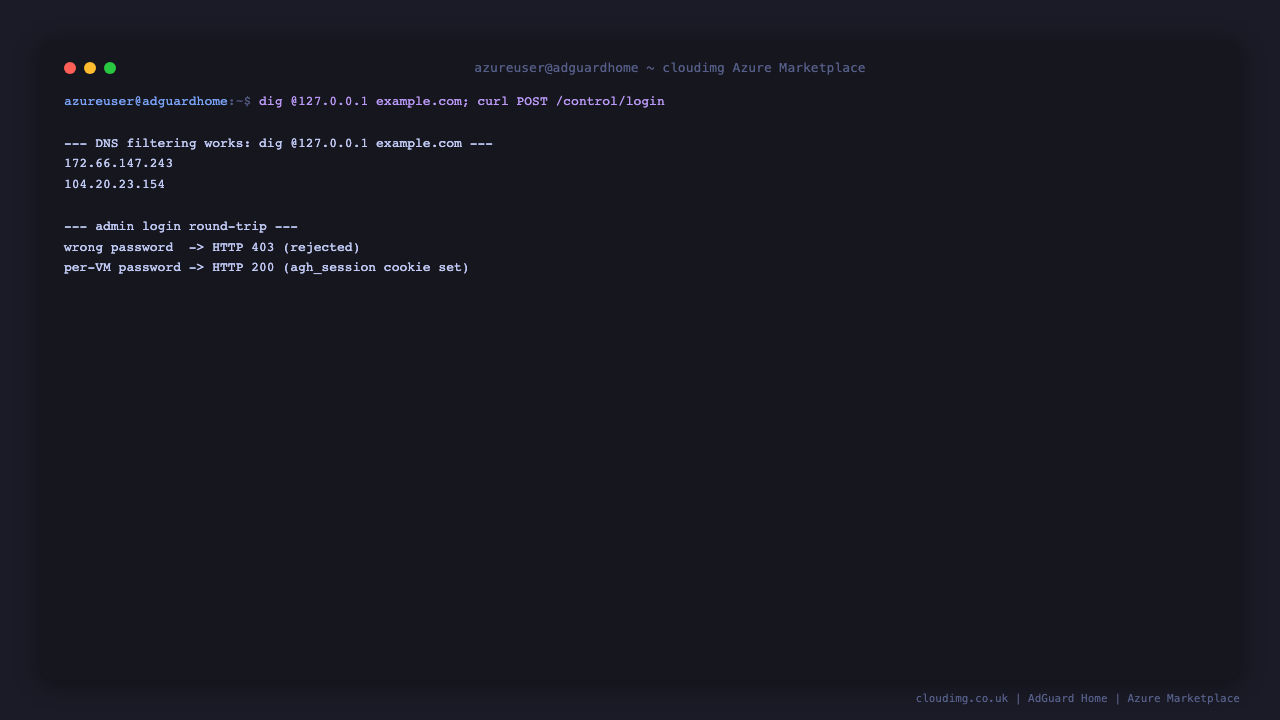Click the wrong password HTTP 403 line
The height and width of the screenshot is (720, 1280).
click(x=212, y=247)
